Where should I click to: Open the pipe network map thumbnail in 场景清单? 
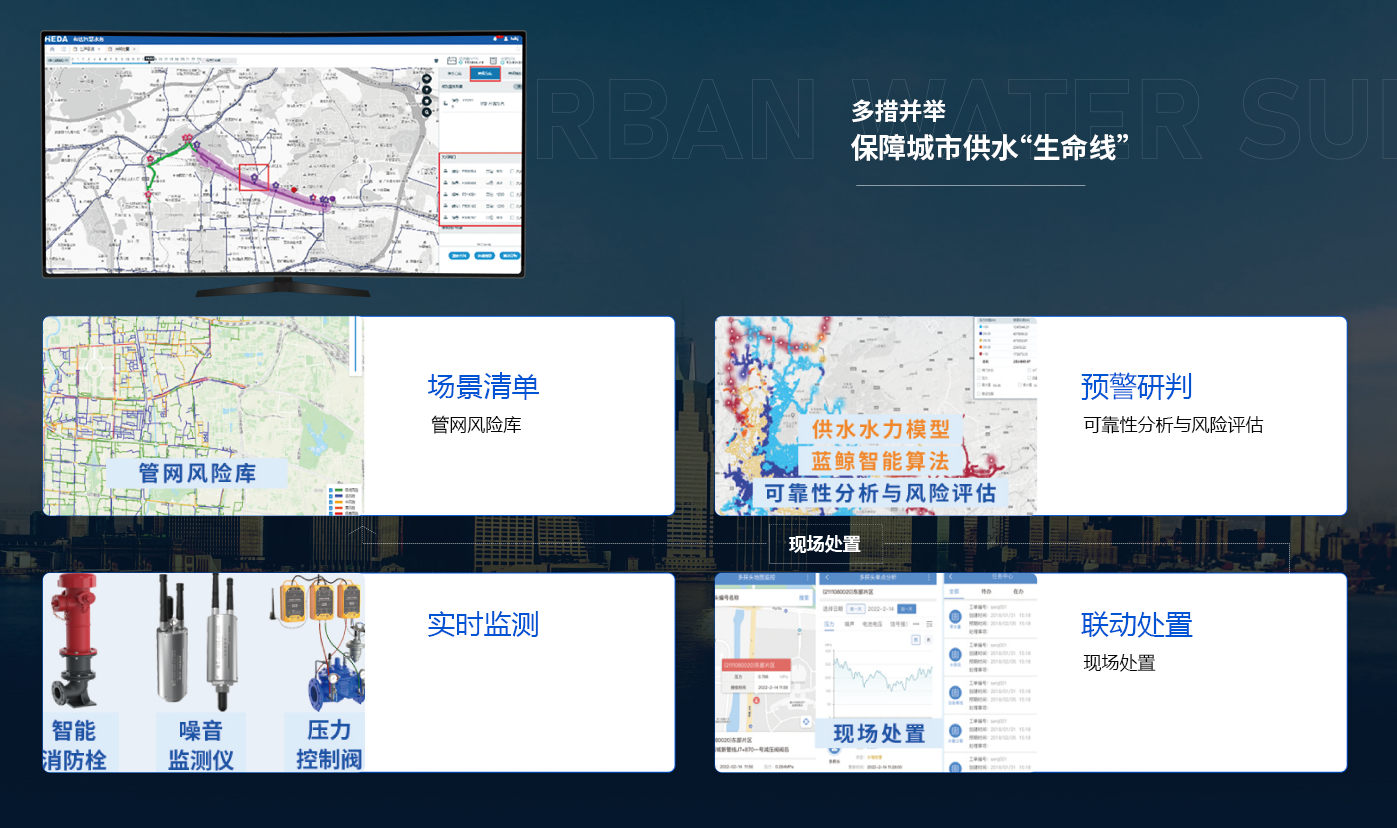tap(203, 416)
